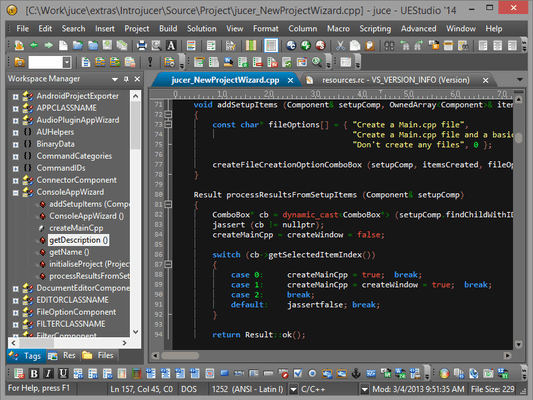Click the Underline U icon in bottom toolbar
This screenshot has height=400, width=533.
click(63, 373)
